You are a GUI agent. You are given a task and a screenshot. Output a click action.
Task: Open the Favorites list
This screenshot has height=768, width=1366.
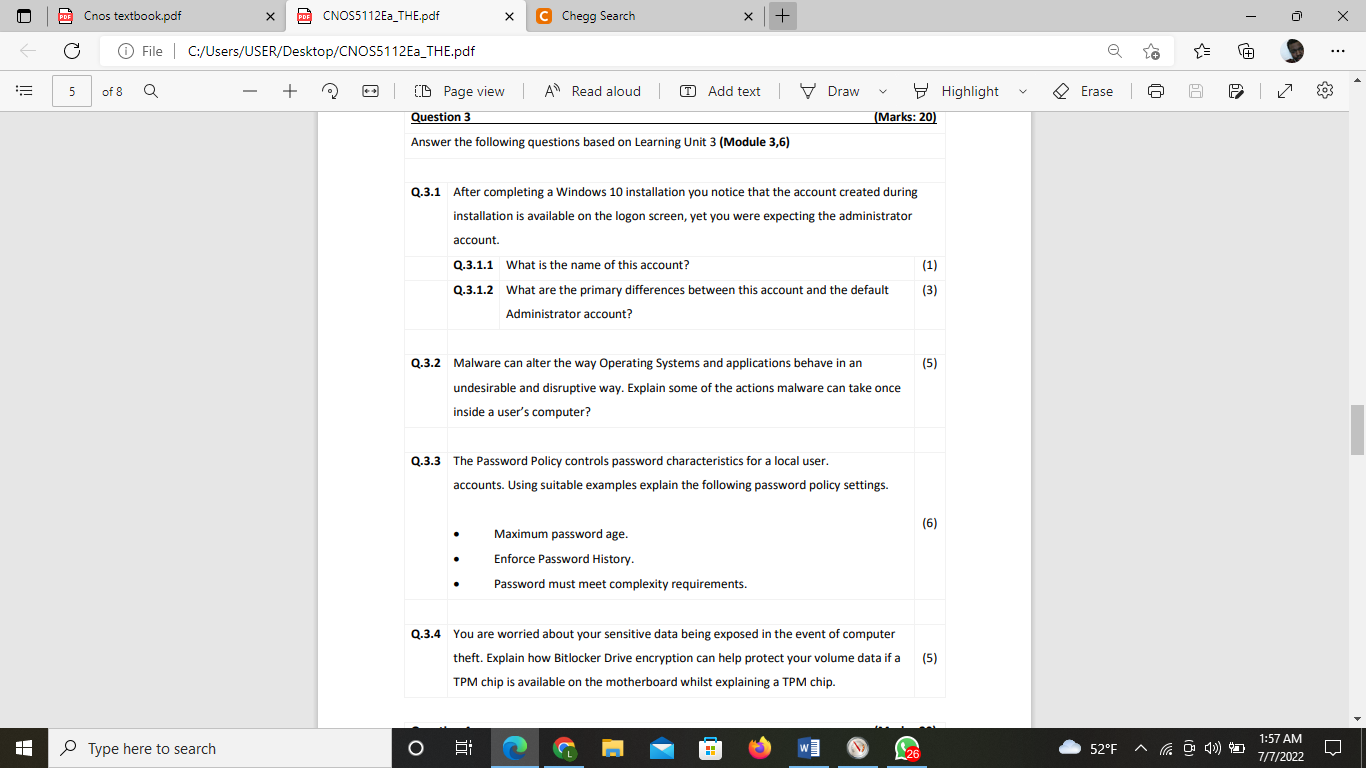click(x=1202, y=51)
